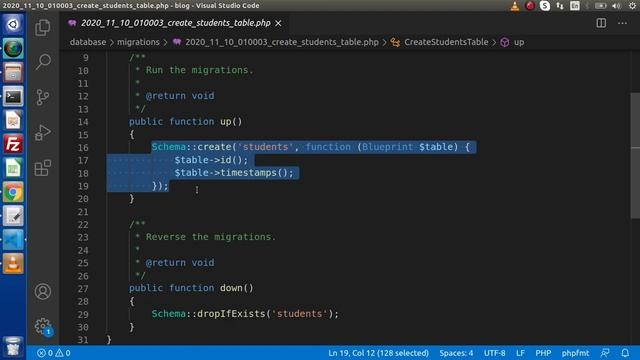Close the create_students_table.php tab

pyautogui.click(x=278, y=23)
